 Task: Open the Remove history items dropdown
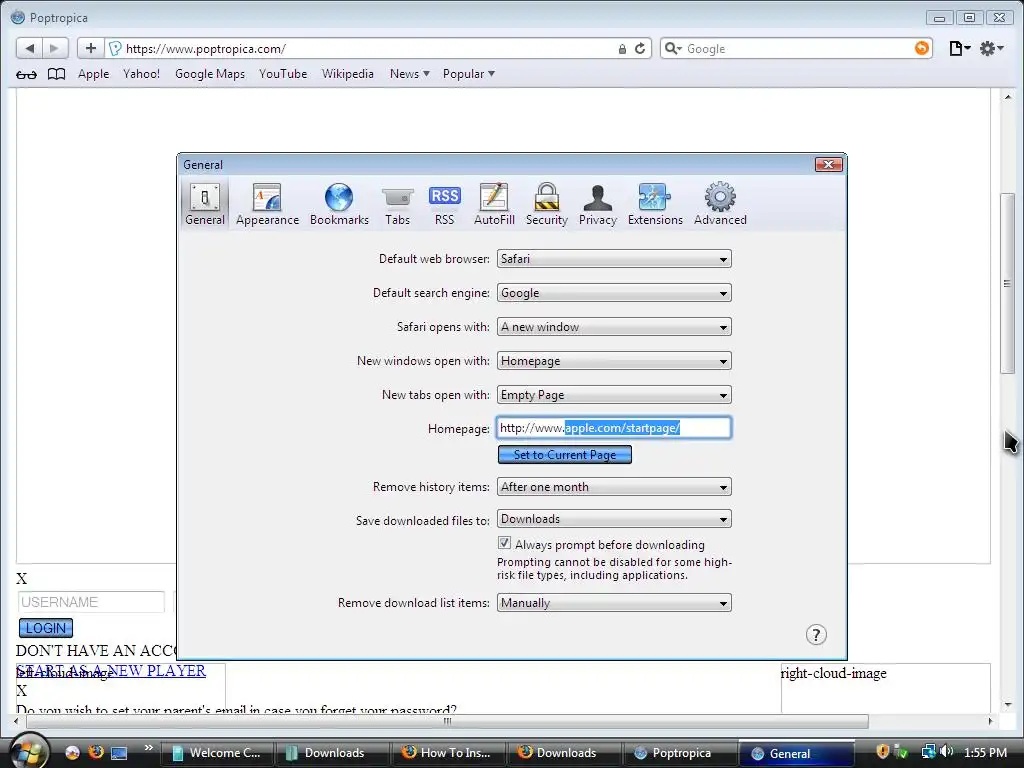click(614, 487)
